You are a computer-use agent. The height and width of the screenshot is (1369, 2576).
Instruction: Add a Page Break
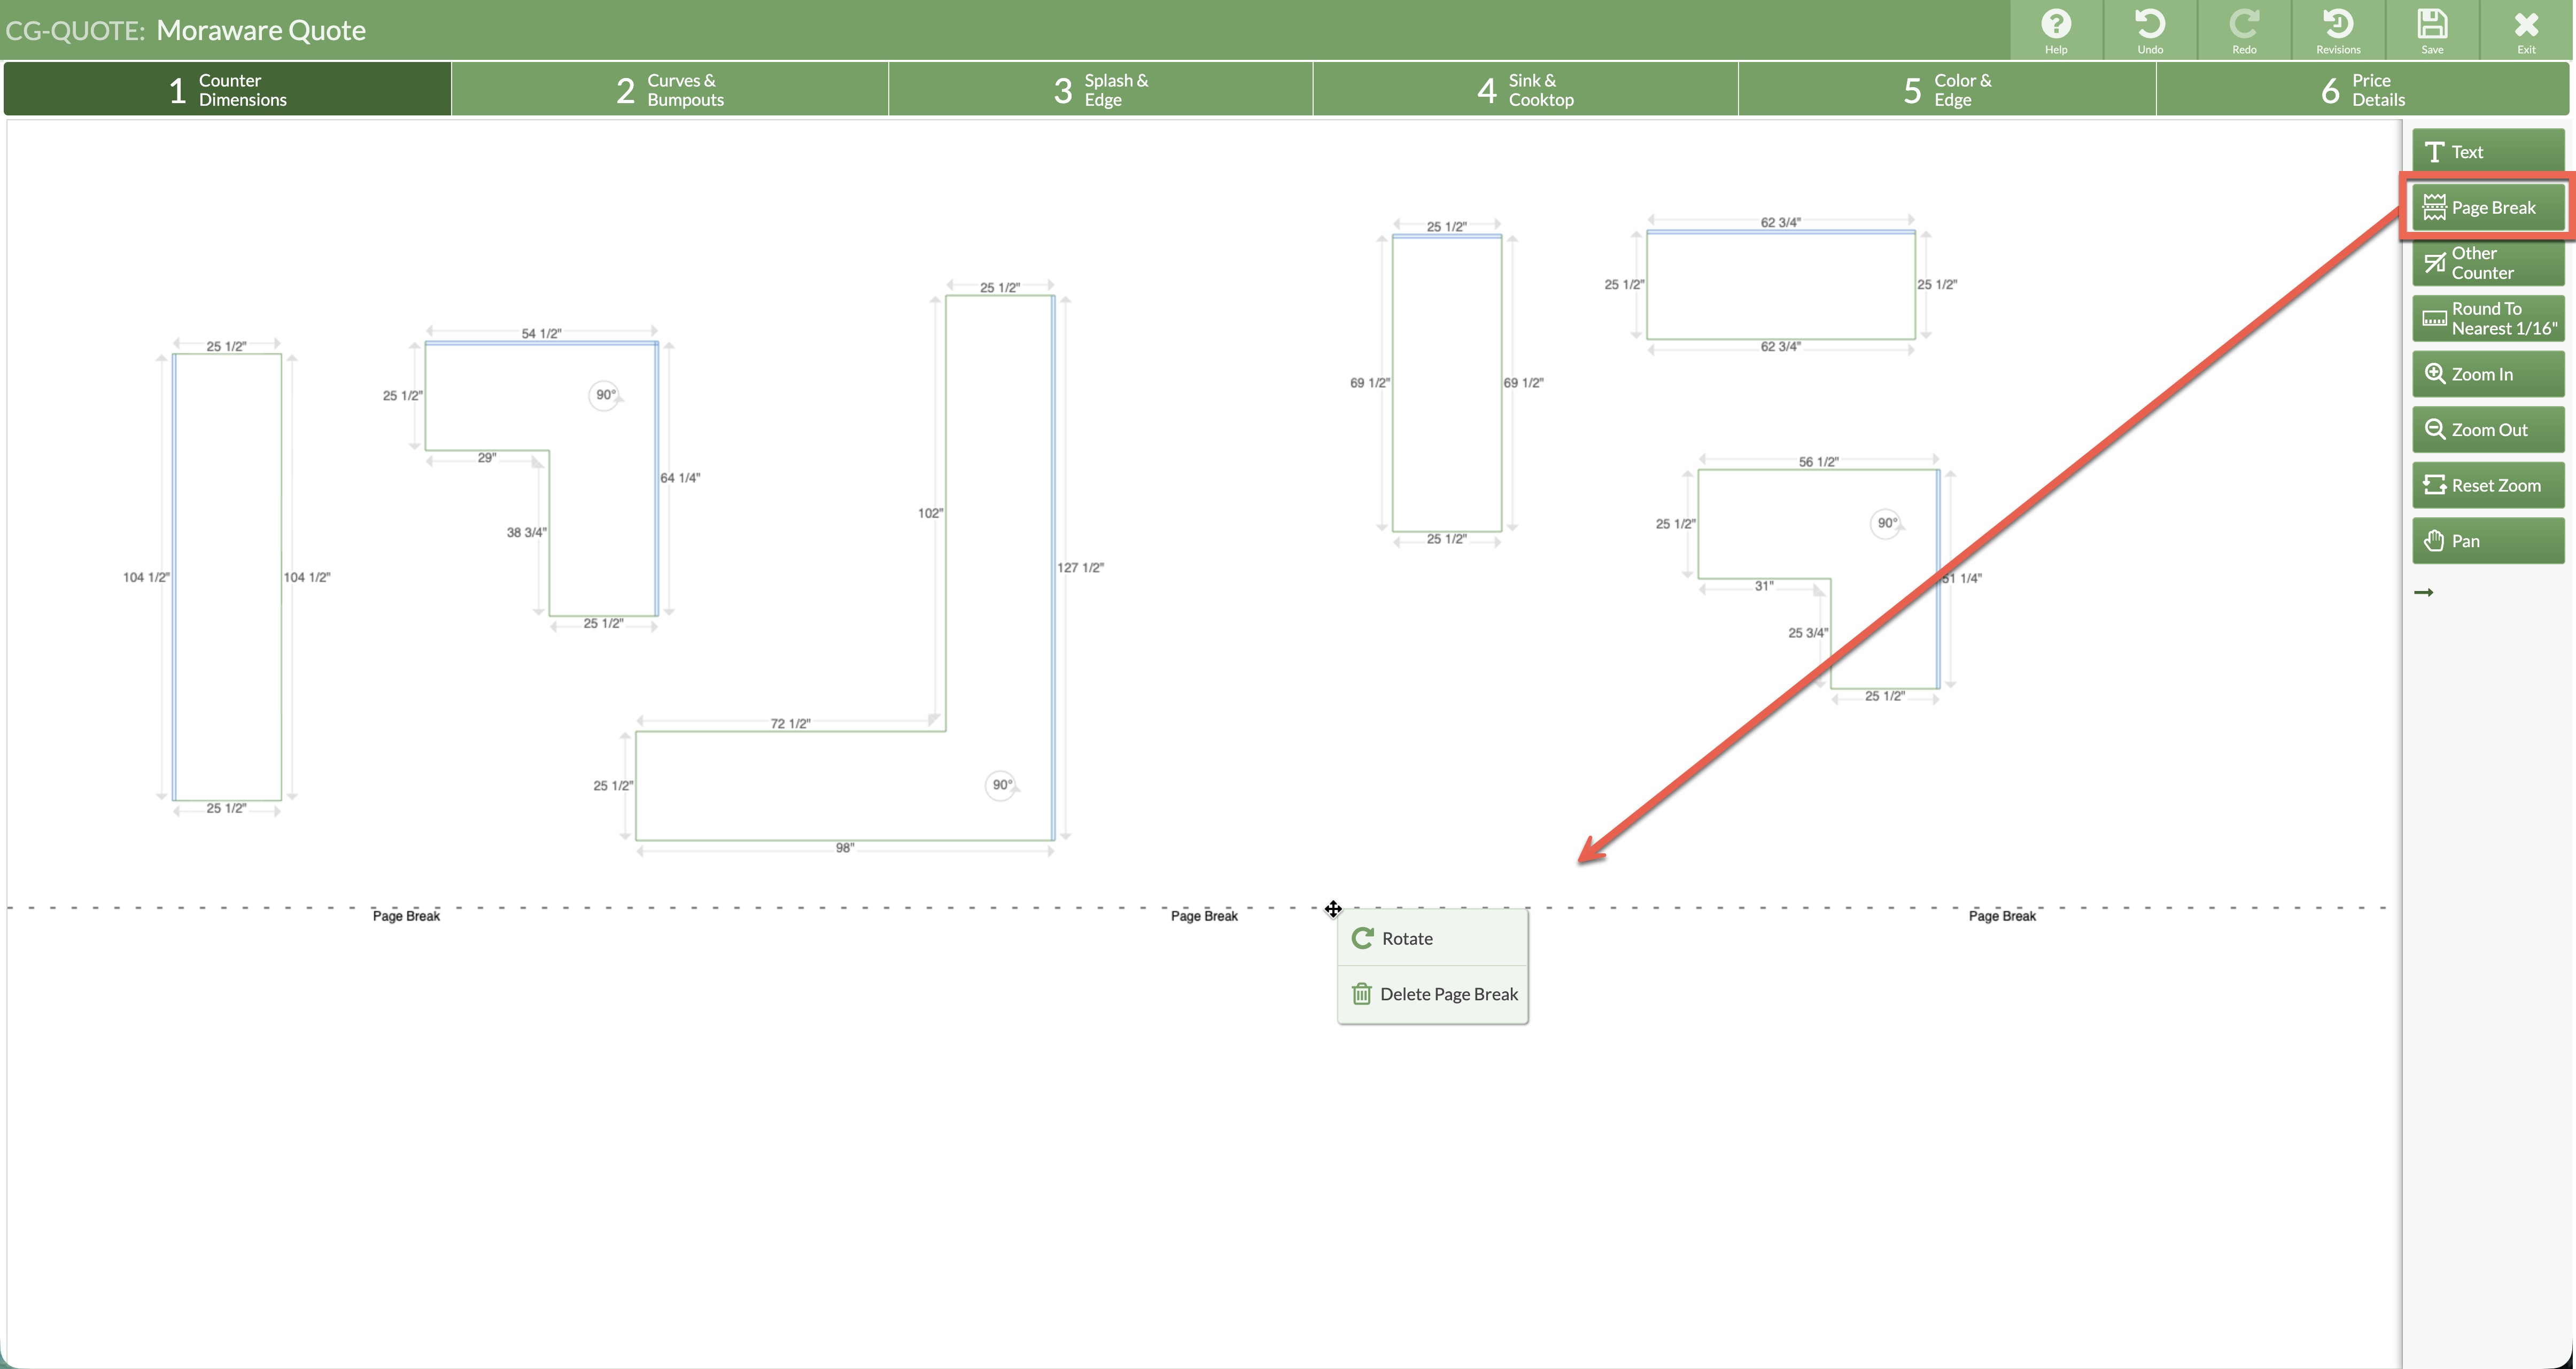click(2487, 207)
